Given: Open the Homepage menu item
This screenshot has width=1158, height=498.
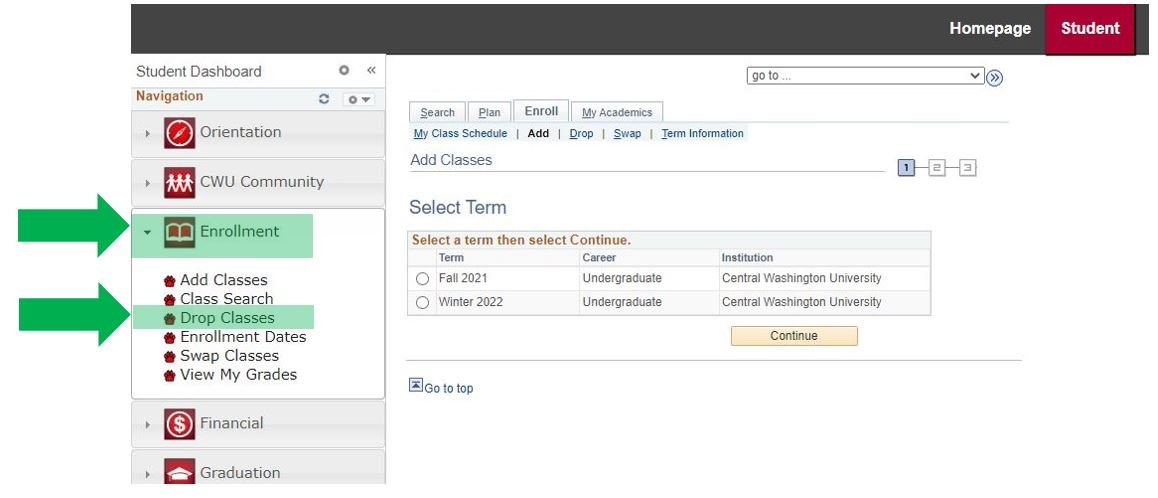Looking at the screenshot, I should (x=990, y=28).
